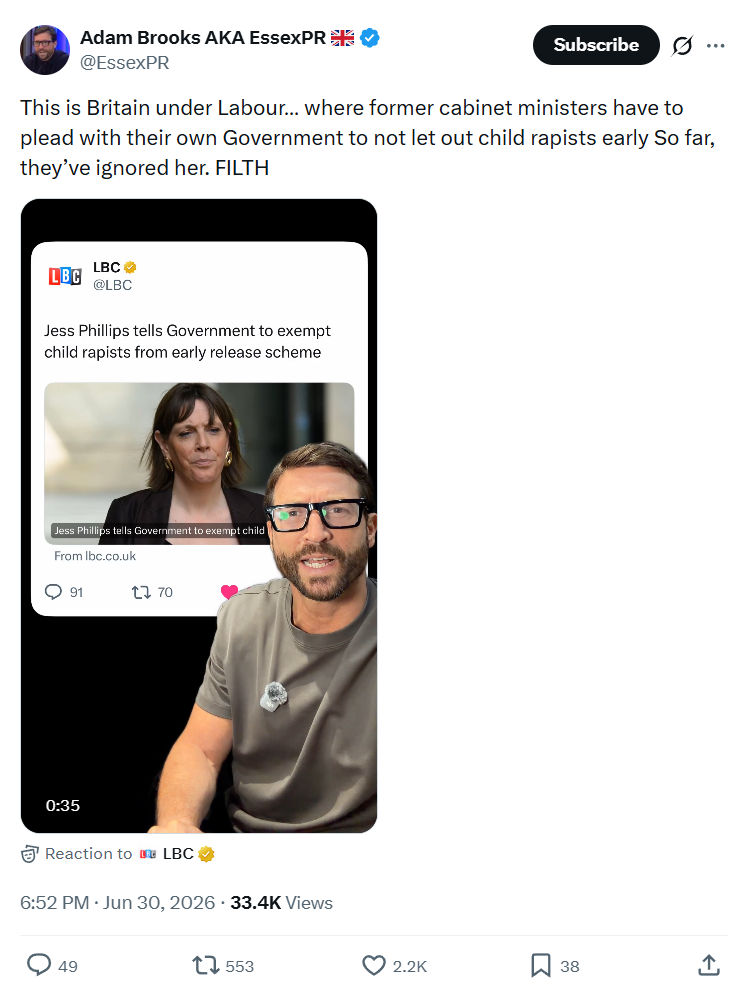The width and height of the screenshot is (739, 991).
Task: Click the reaction masks icon
Action: click(30, 854)
